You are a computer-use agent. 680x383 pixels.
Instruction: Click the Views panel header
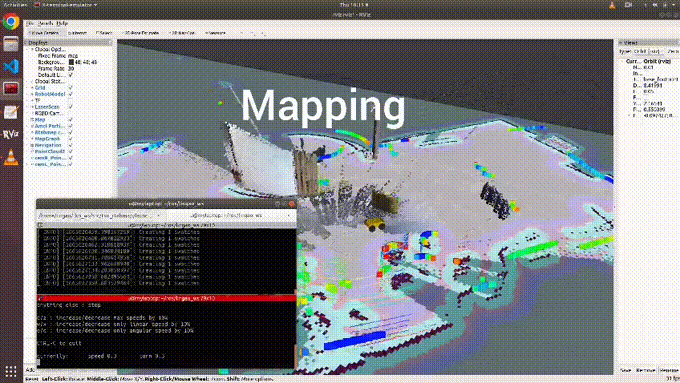click(x=648, y=43)
